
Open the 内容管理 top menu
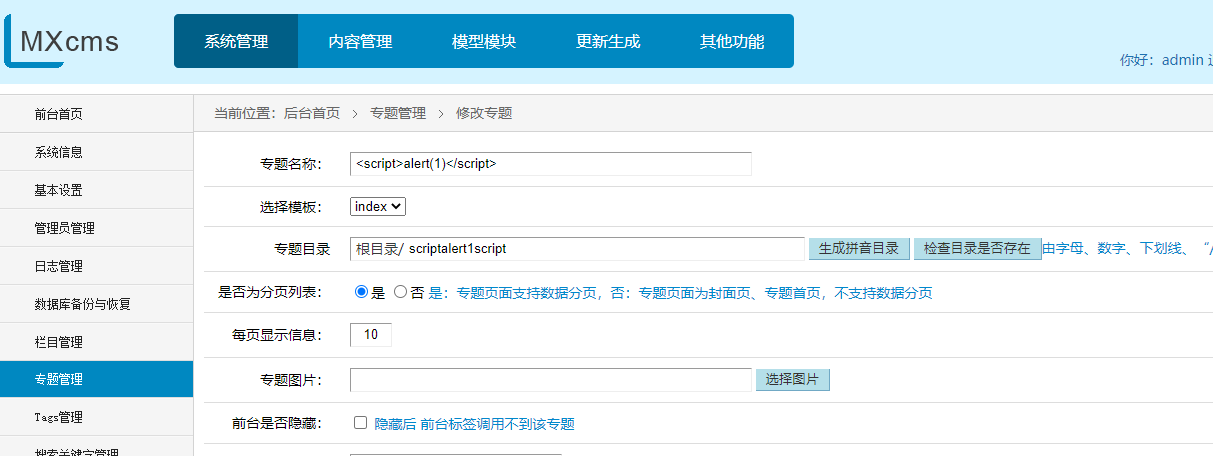coord(360,41)
